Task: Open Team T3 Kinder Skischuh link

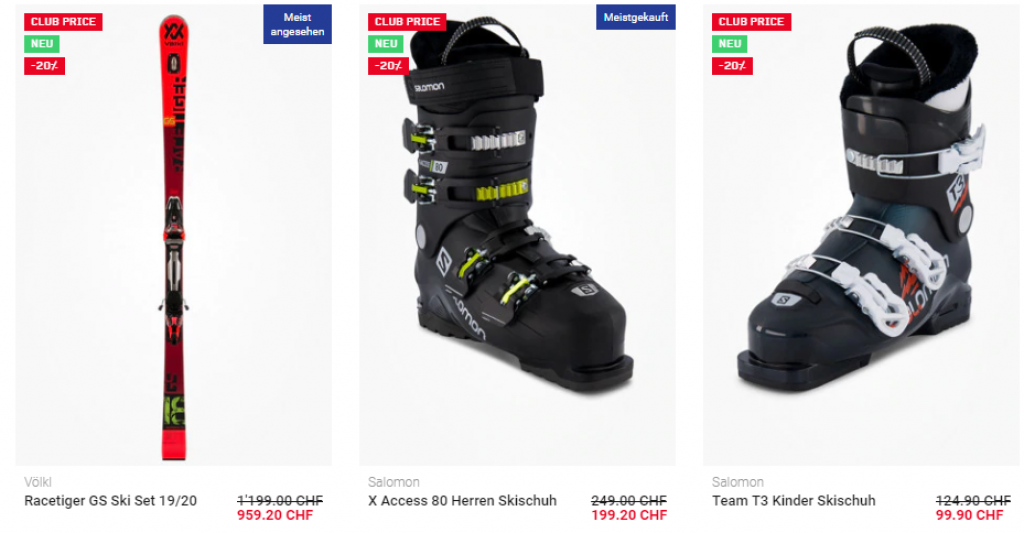Action: [793, 501]
